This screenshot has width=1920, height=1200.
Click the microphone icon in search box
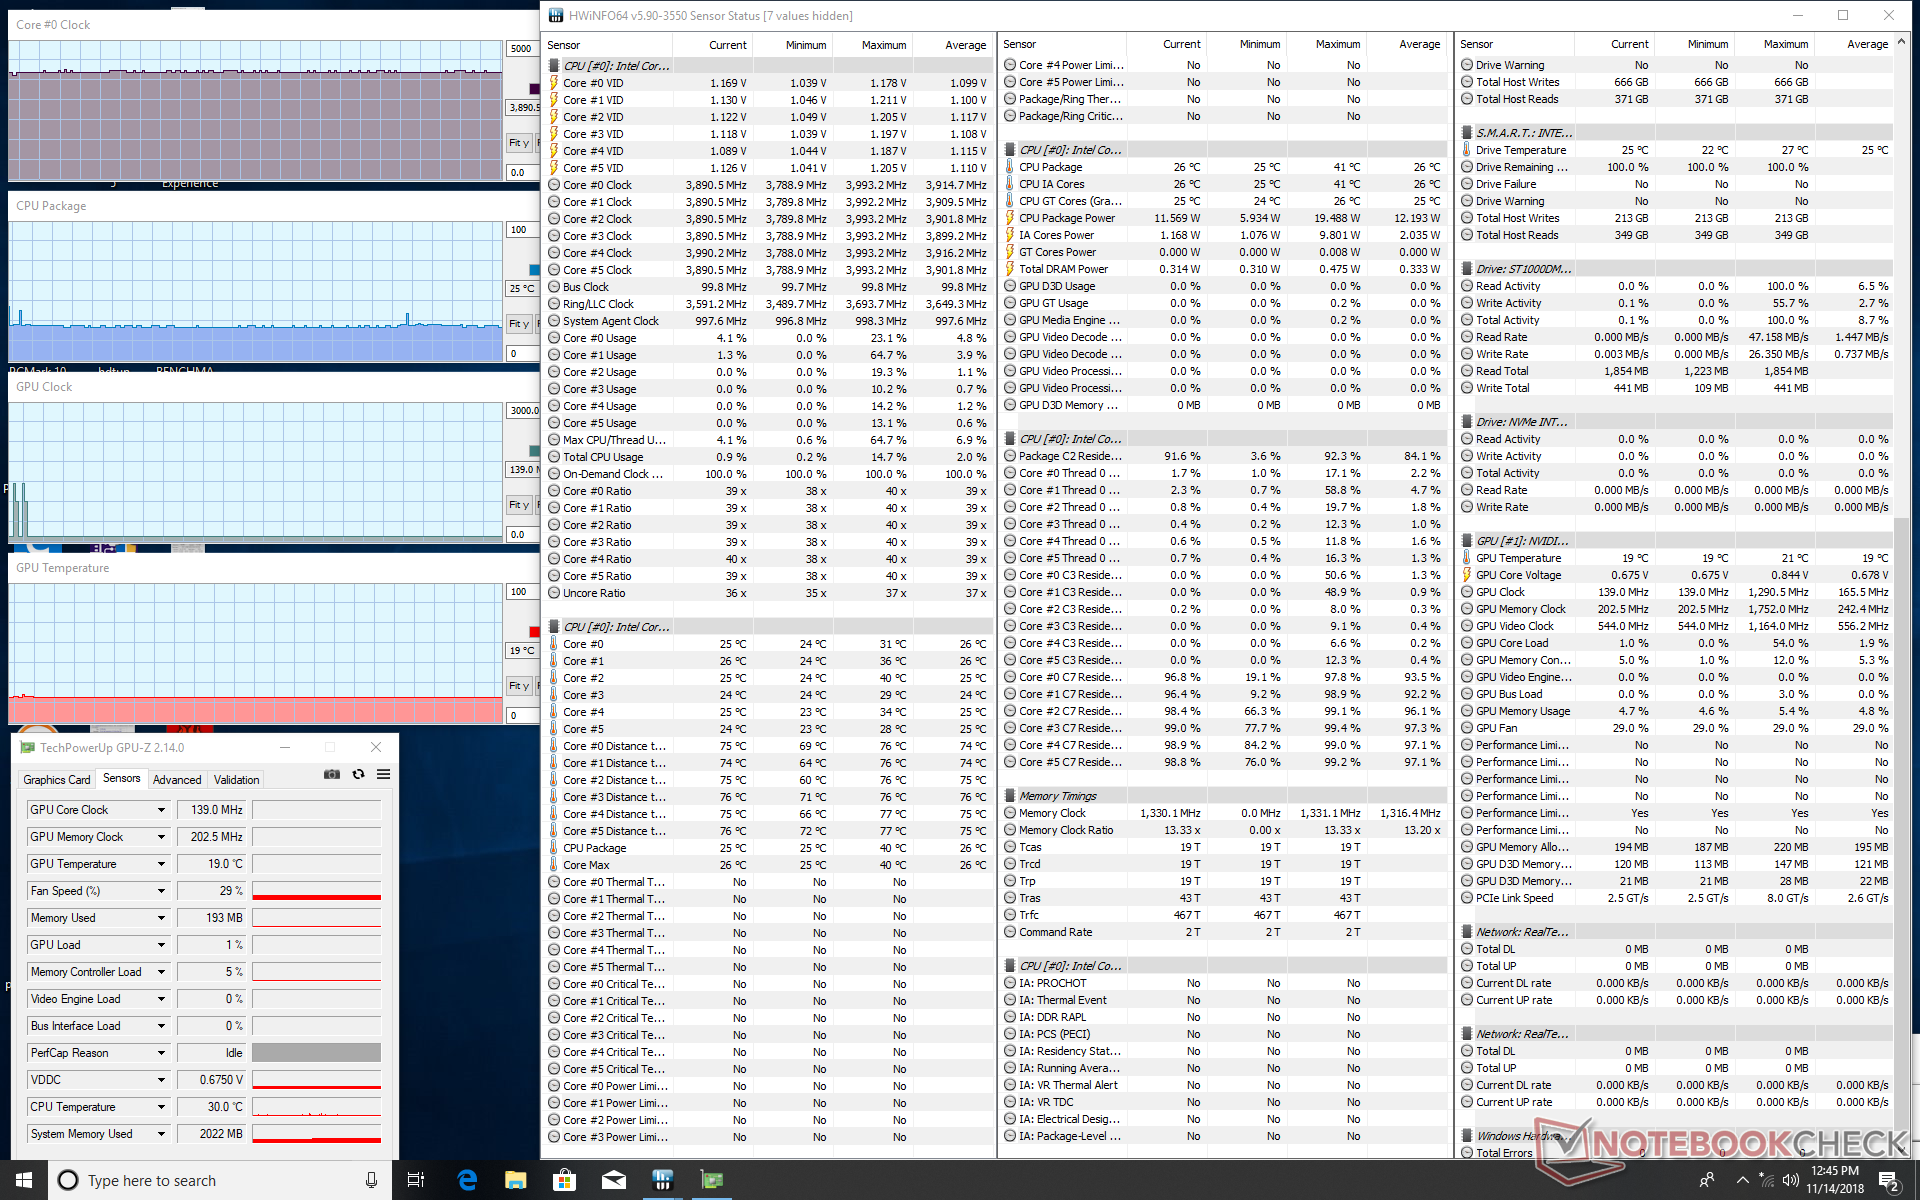click(371, 1180)
